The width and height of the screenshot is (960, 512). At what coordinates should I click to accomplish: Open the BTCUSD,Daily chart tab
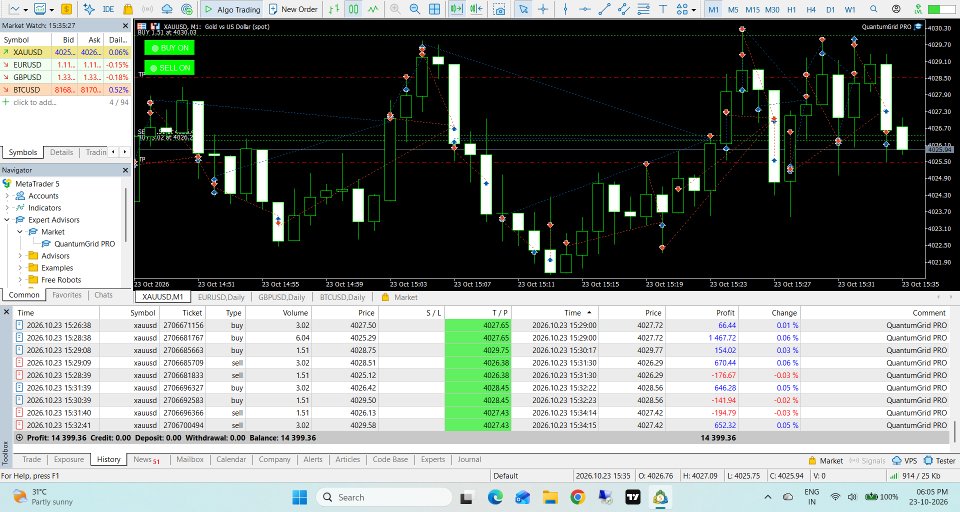(342, 297)
